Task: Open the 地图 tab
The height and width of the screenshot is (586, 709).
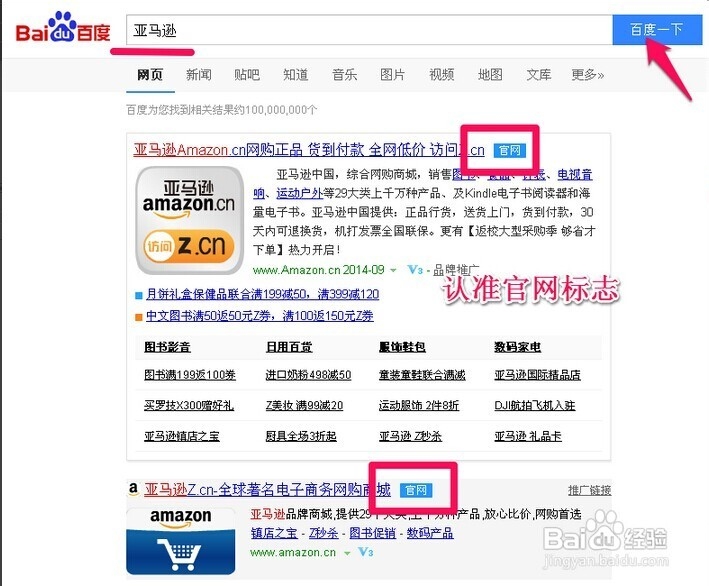Action: click(490, 75)
